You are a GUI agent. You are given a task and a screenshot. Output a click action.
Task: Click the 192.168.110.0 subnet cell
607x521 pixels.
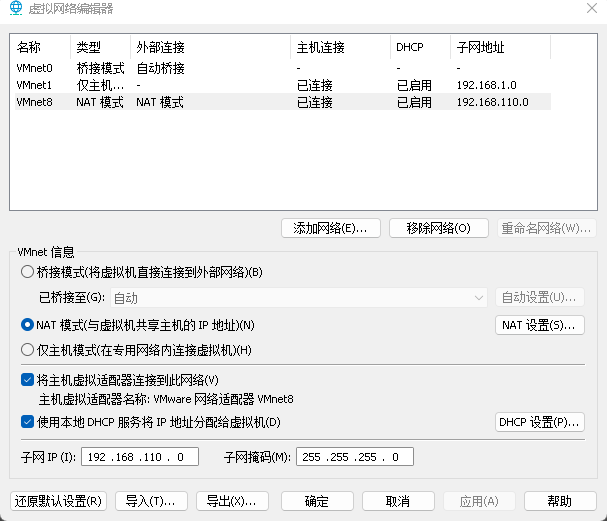tap(492, 102)
